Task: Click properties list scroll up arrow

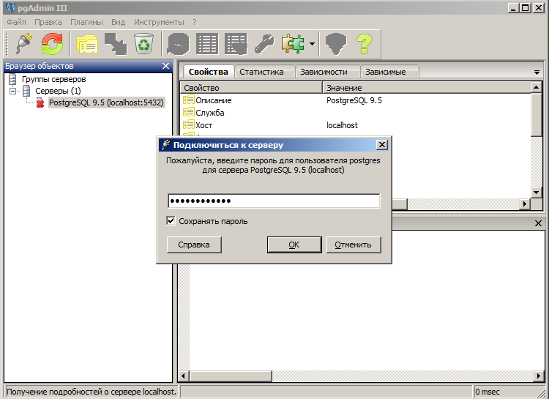Action: 536,87
